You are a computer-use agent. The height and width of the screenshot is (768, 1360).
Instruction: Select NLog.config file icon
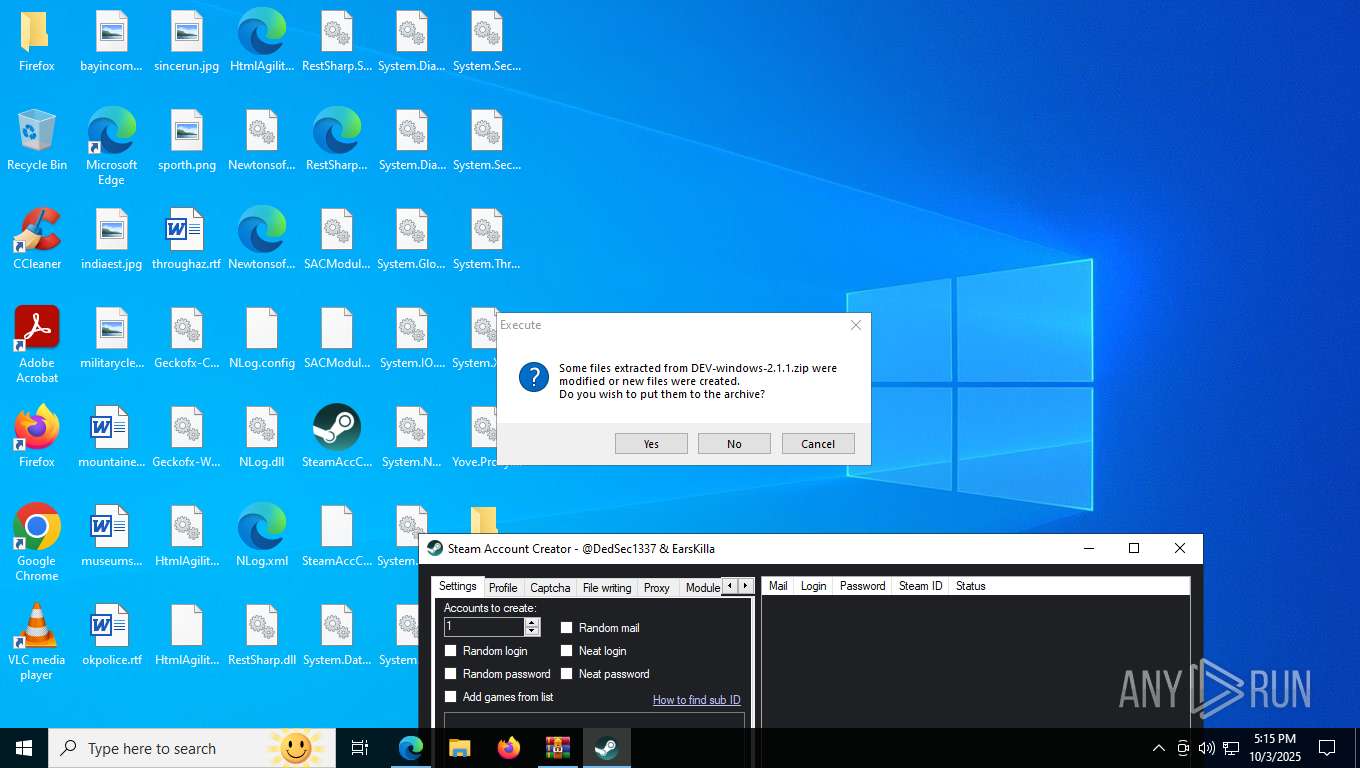(262, 339)
